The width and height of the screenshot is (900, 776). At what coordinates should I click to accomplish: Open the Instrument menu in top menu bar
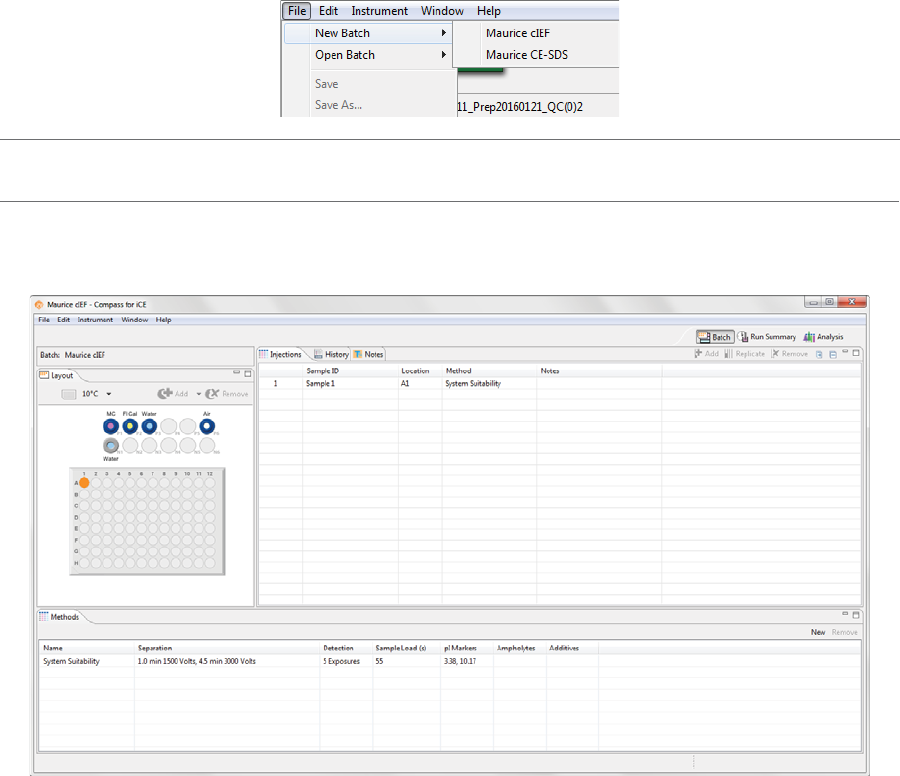[379, 11]
